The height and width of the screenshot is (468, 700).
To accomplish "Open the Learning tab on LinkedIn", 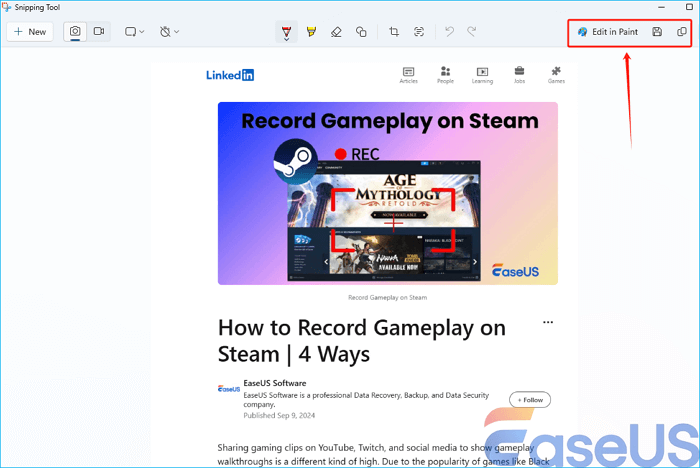I will tap(483, 75).
